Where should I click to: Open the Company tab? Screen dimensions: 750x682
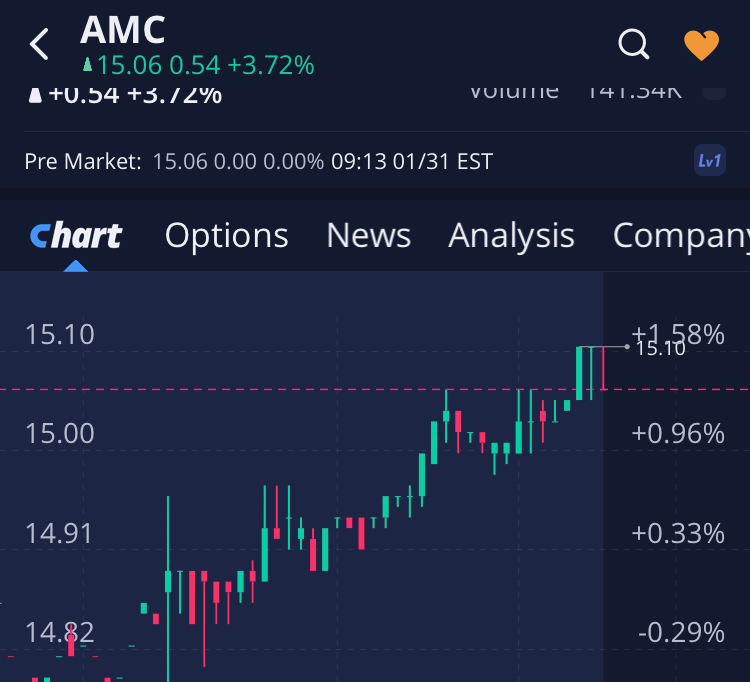point(680,236)
